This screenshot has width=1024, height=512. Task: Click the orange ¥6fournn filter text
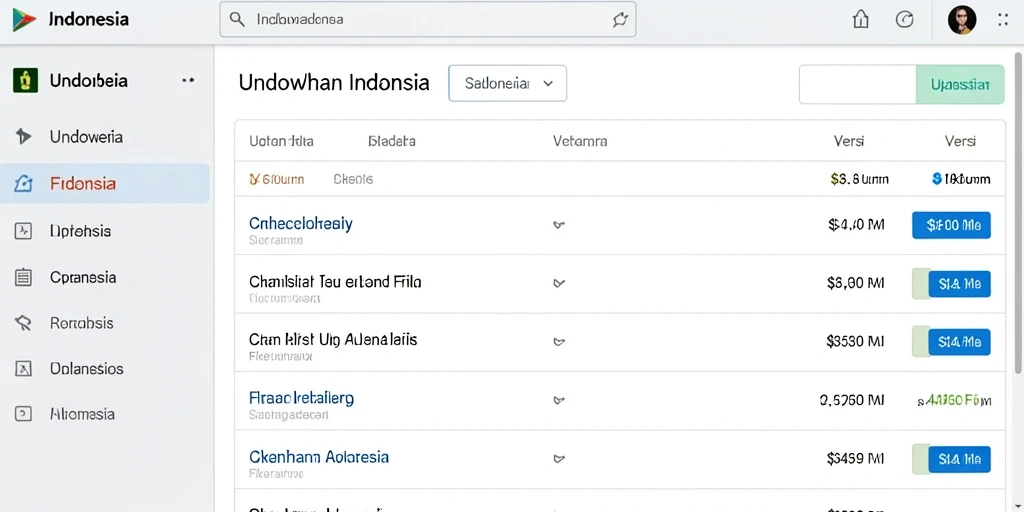coord(277,179)
